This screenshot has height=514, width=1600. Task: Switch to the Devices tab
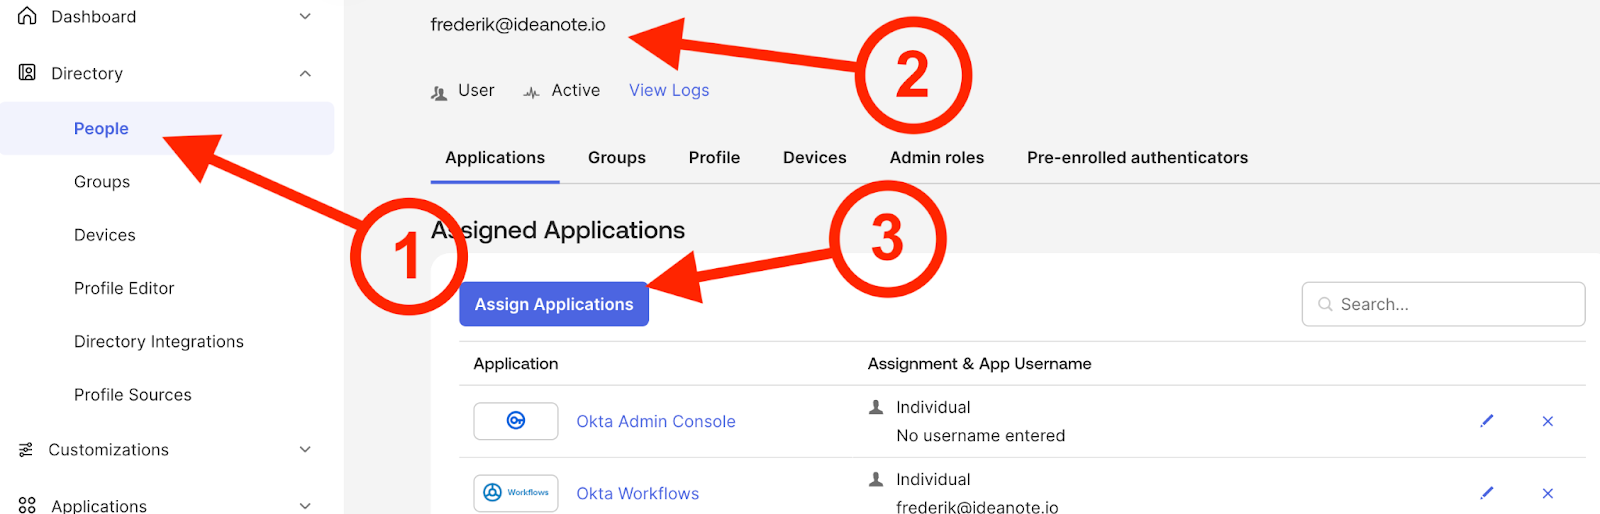(815, 158)
